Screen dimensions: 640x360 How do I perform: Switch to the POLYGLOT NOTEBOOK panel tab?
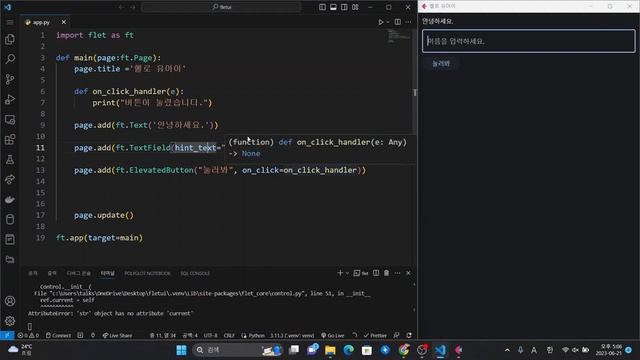[147, 273]
